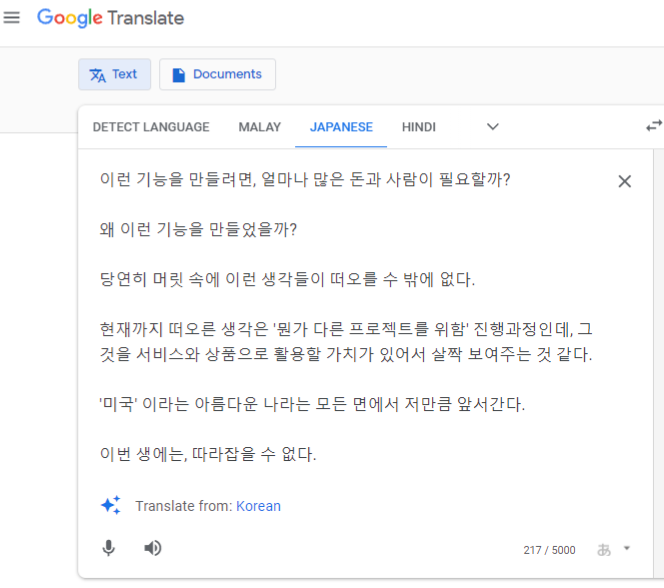Click inside the Korean source text area

pos(347,316)
